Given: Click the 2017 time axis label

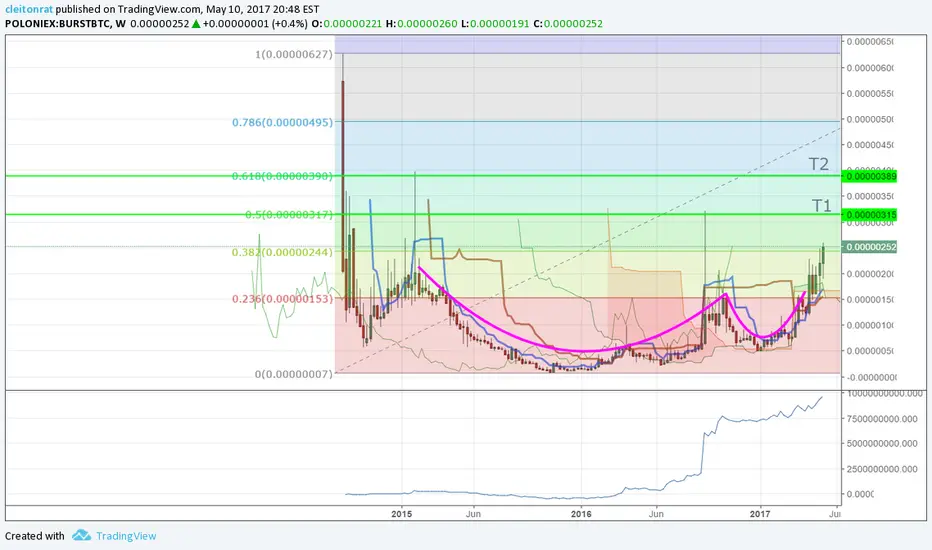Looking at the screenshot, I should [760, 514].
